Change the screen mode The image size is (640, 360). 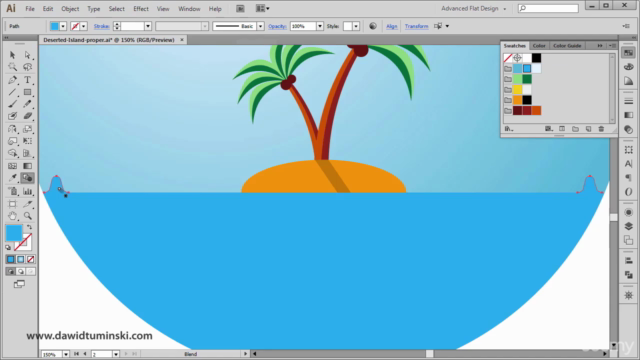pyautogui.click(x=19, y=284)
